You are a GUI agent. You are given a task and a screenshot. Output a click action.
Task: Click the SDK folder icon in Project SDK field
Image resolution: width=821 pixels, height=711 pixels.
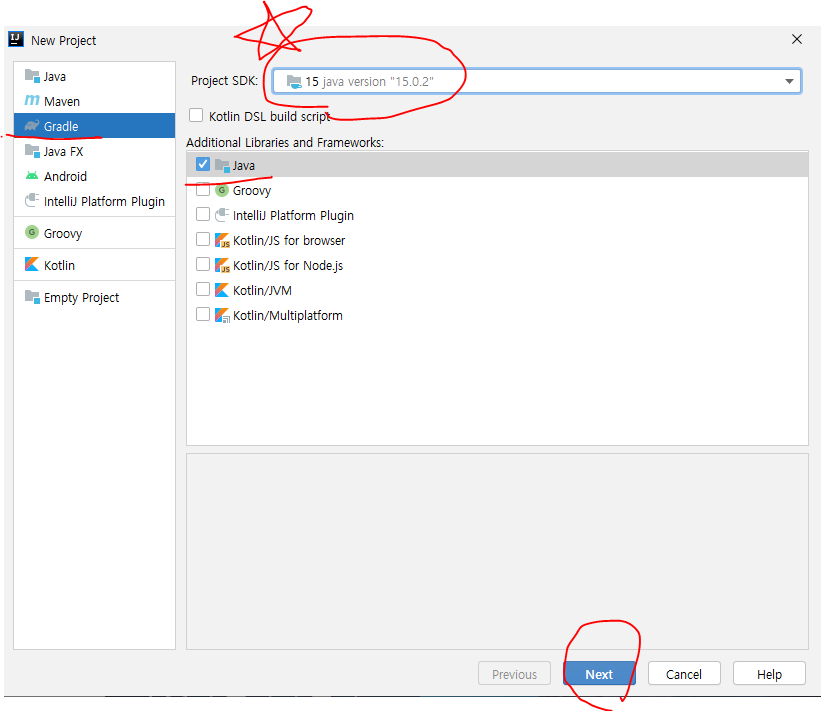[294, 82]
